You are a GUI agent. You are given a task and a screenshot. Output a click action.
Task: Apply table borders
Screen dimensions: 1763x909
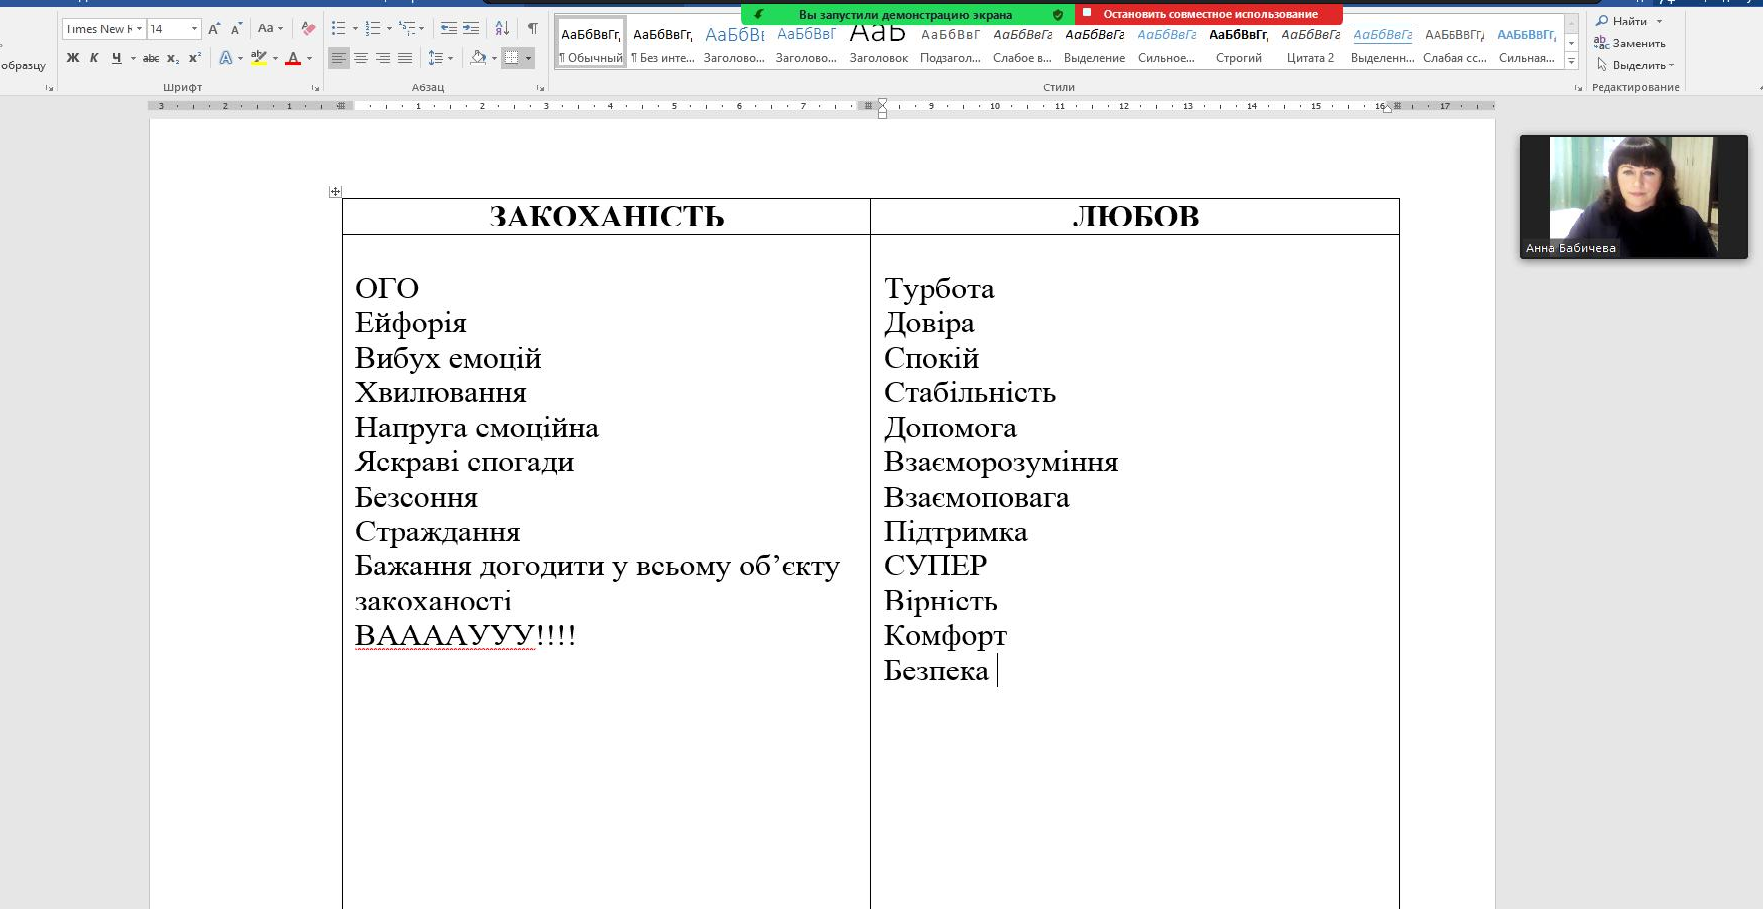click(511, 58)
